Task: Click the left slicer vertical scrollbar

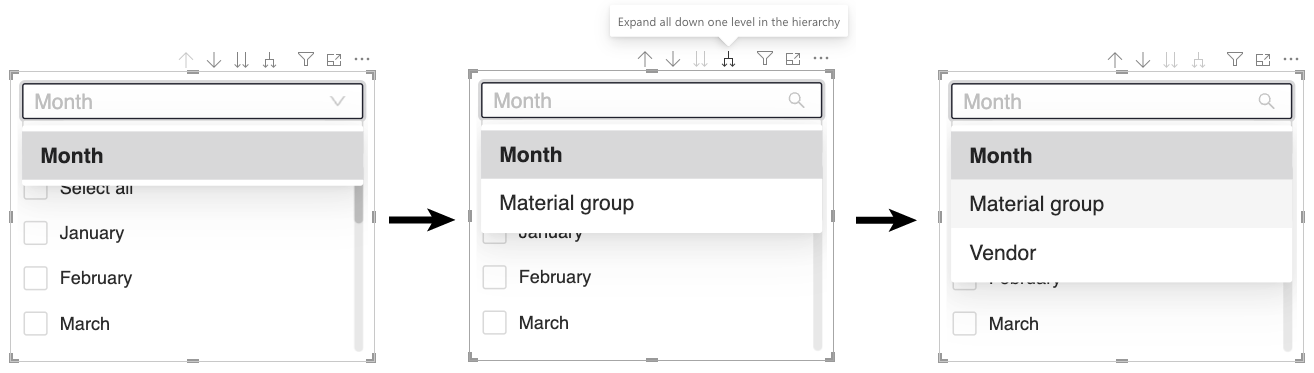Action: (x=359, y=267)
